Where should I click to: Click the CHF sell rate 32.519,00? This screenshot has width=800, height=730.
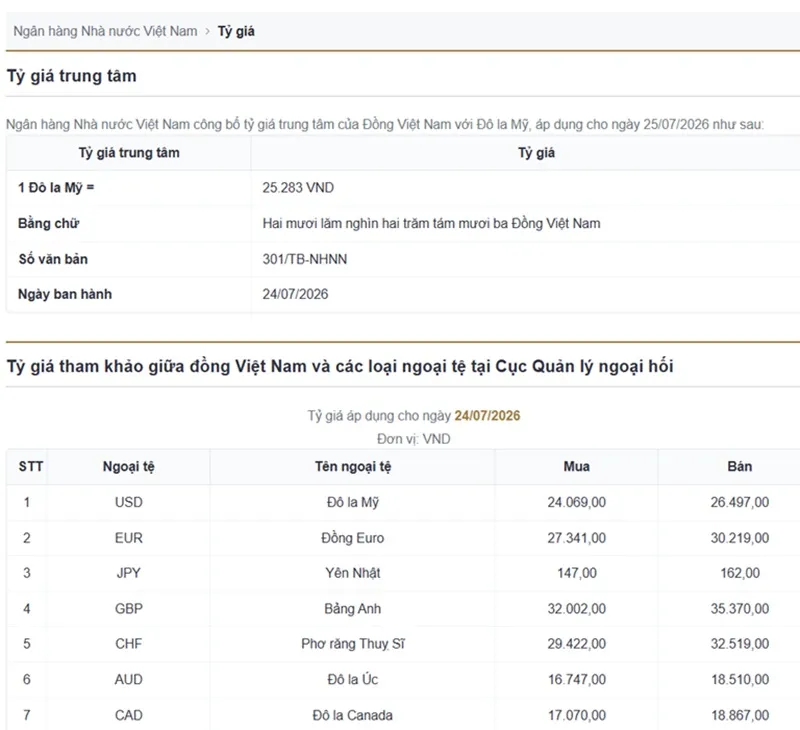point(739,644)
